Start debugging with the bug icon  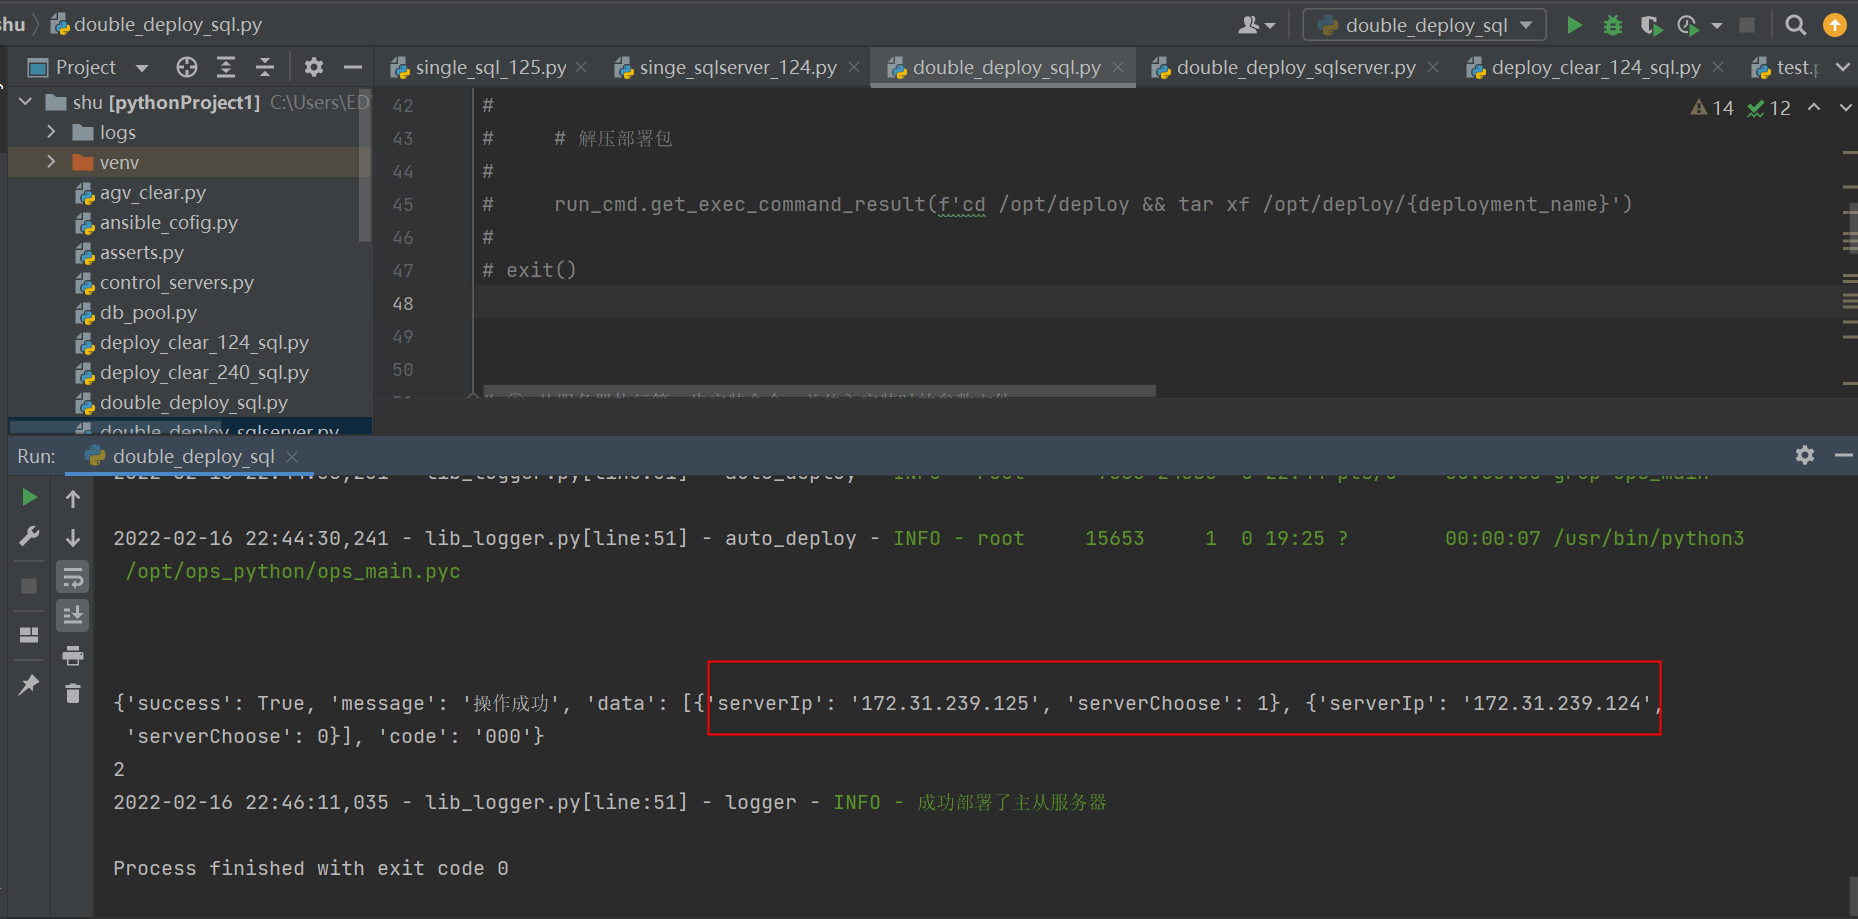pyautogui.click(x=1612, y=25)
